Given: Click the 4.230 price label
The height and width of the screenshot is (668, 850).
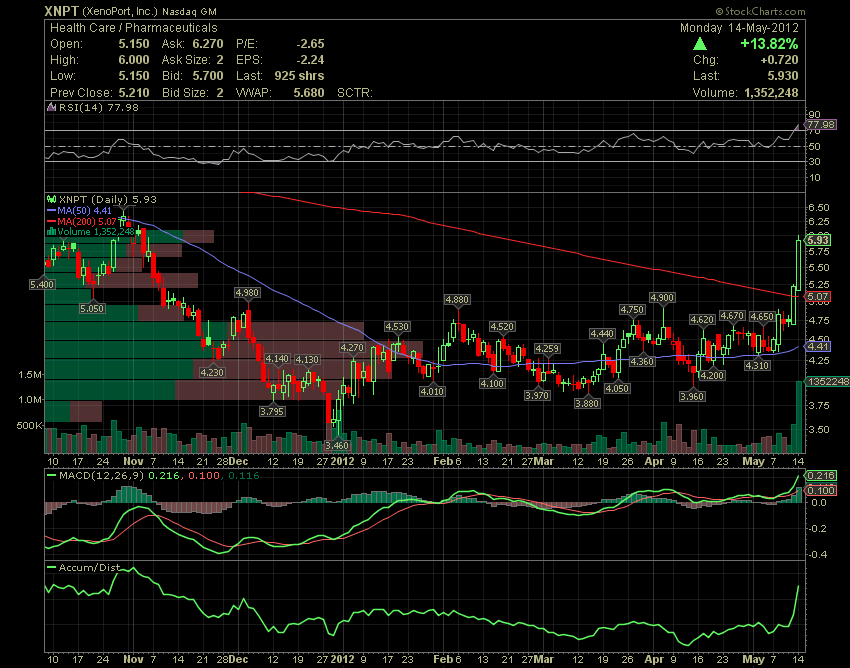Looking at the screenshot, I should coord(212,372).
